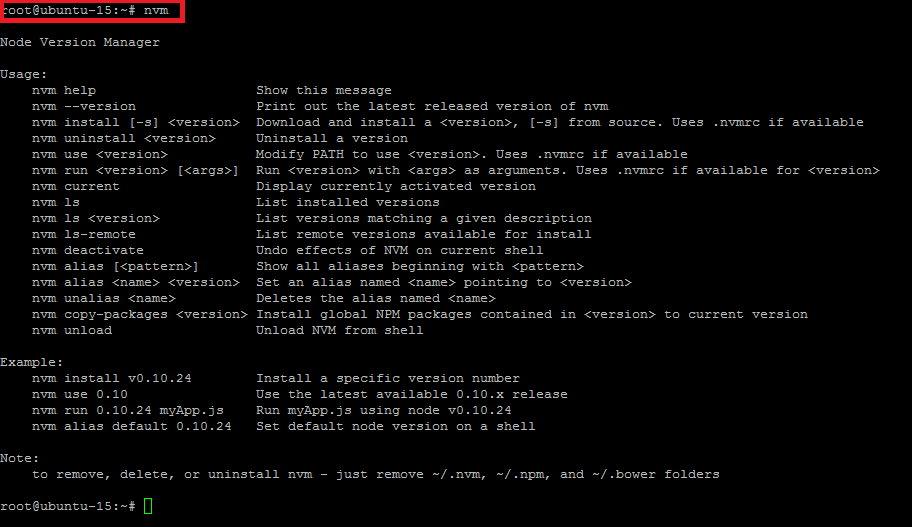Screen dimensions: 912x527
Task: Click the 'nvm run 0.10.24 myApp.js' example
Action: [x=128, y=410]
